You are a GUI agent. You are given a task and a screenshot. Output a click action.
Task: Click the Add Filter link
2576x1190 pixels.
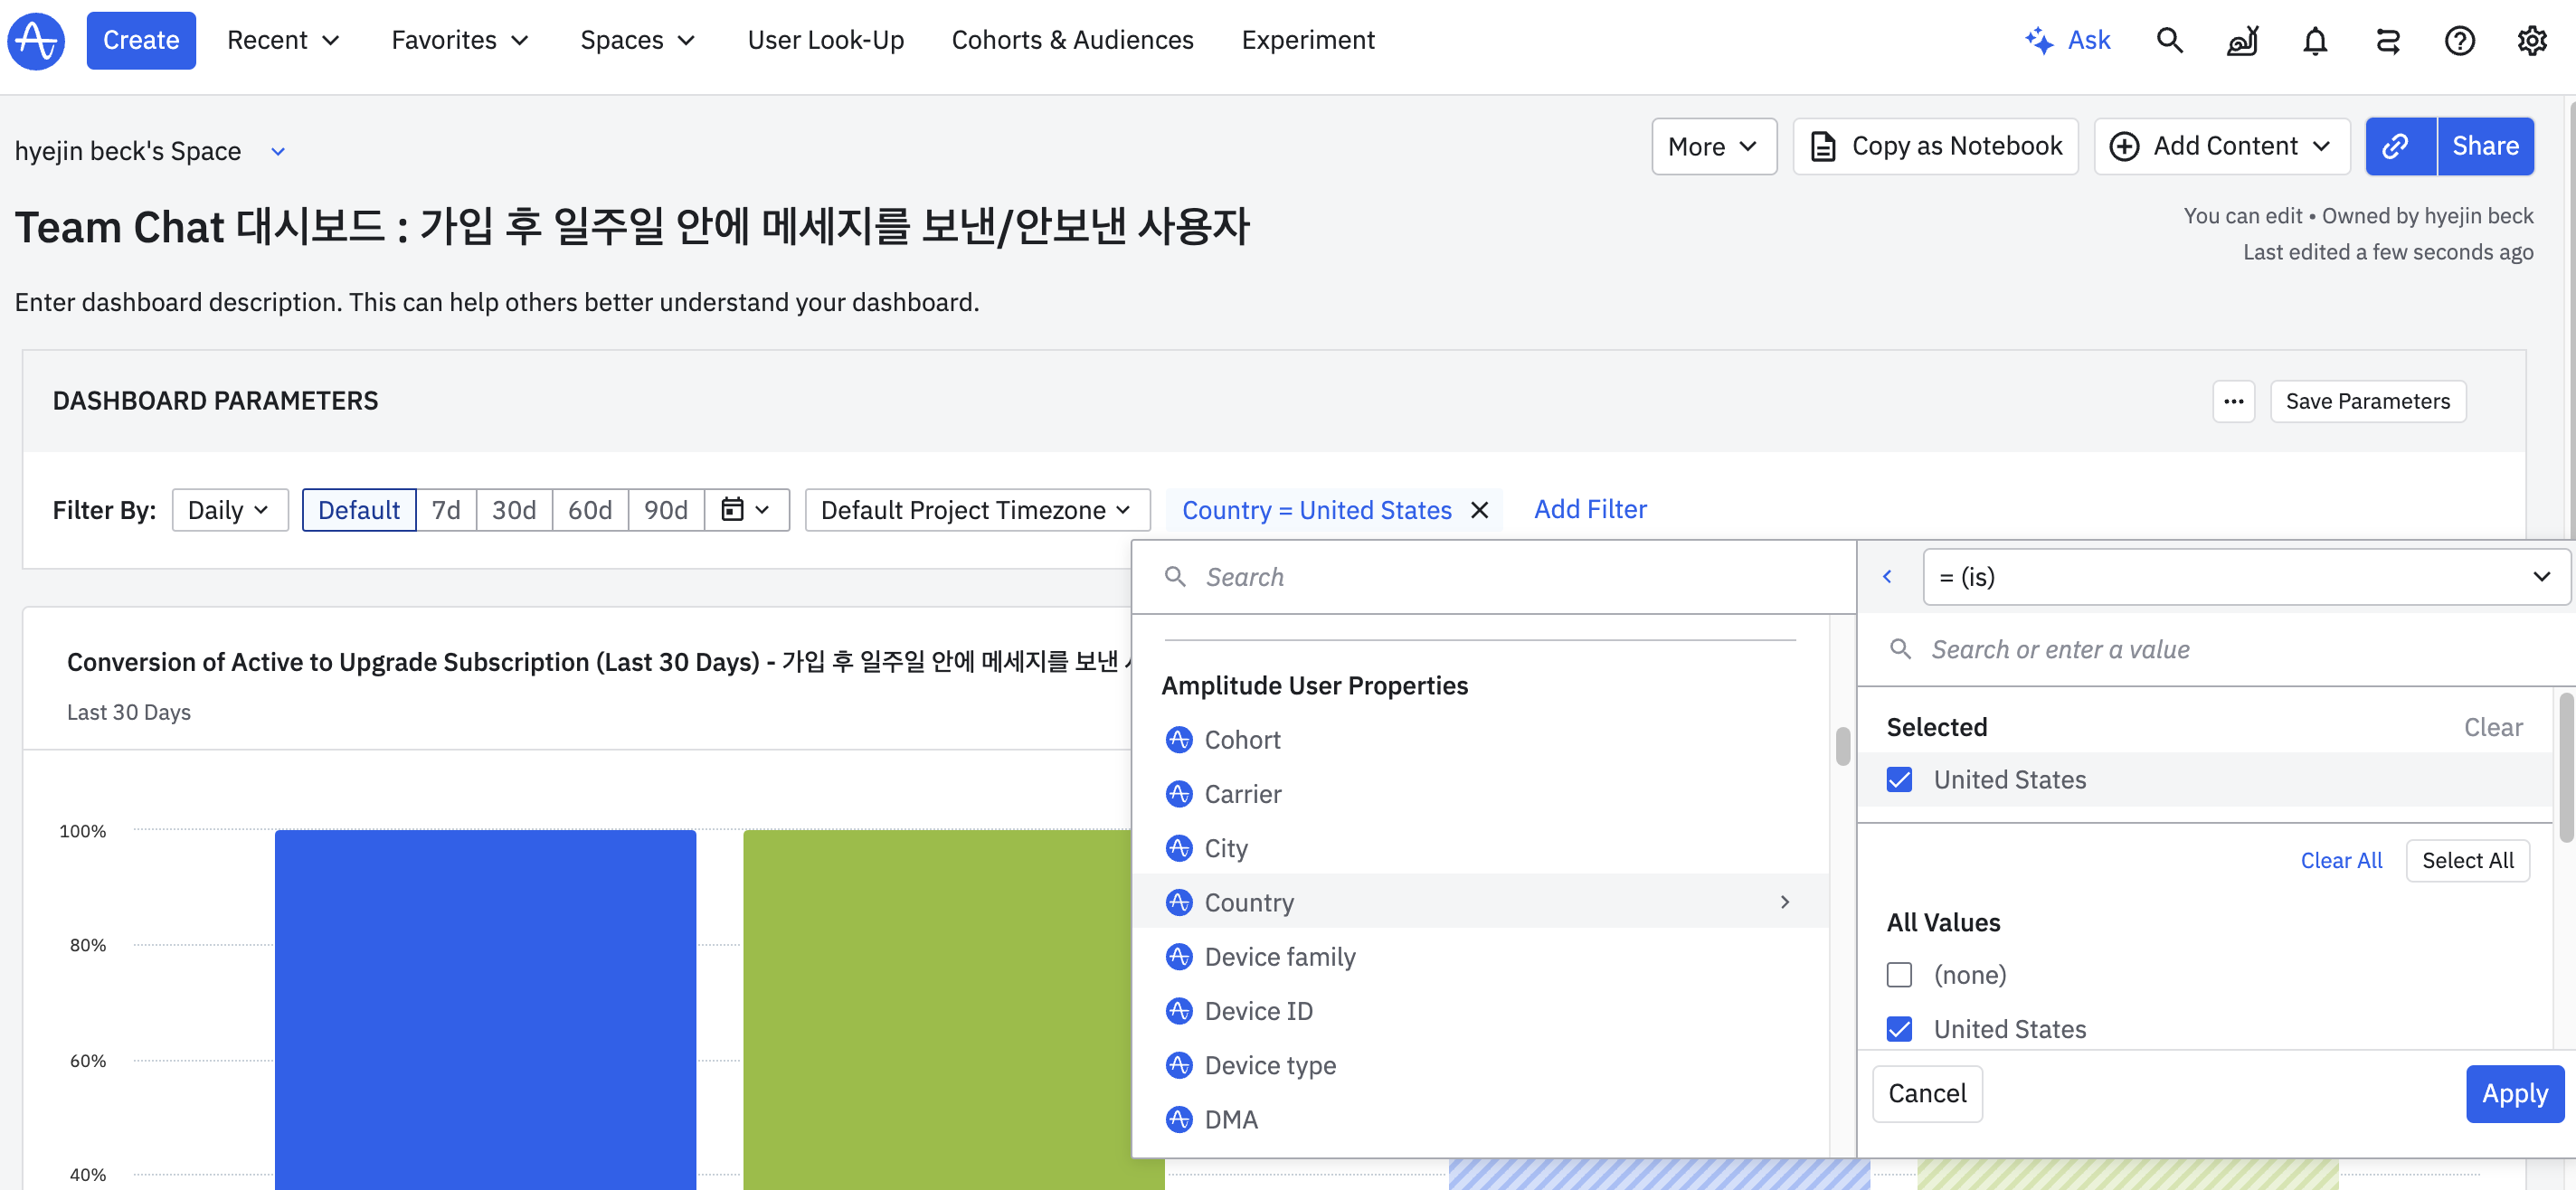[x=1589, y=509]
